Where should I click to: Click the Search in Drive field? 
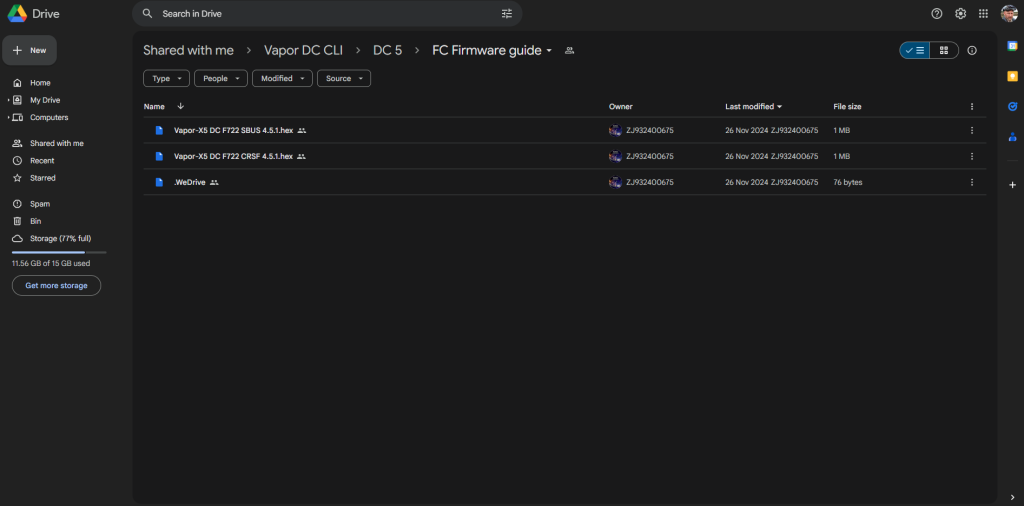point(327,14)
